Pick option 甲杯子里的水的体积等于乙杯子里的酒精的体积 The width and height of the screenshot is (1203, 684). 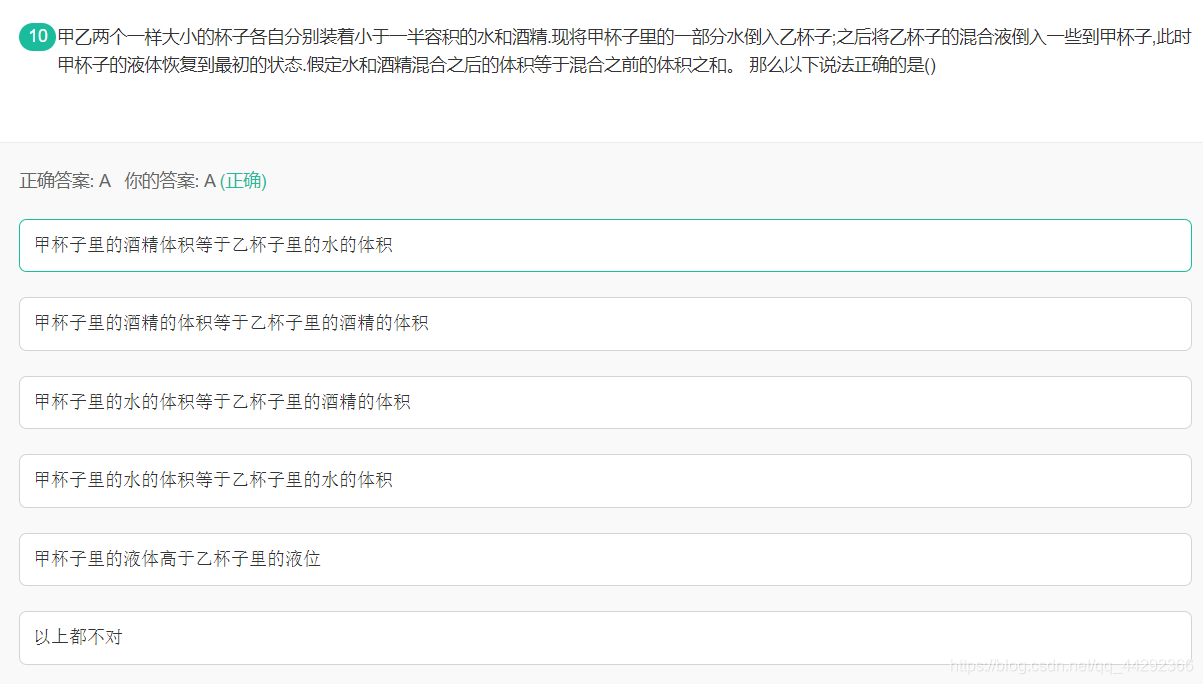[x=605, y=402]
